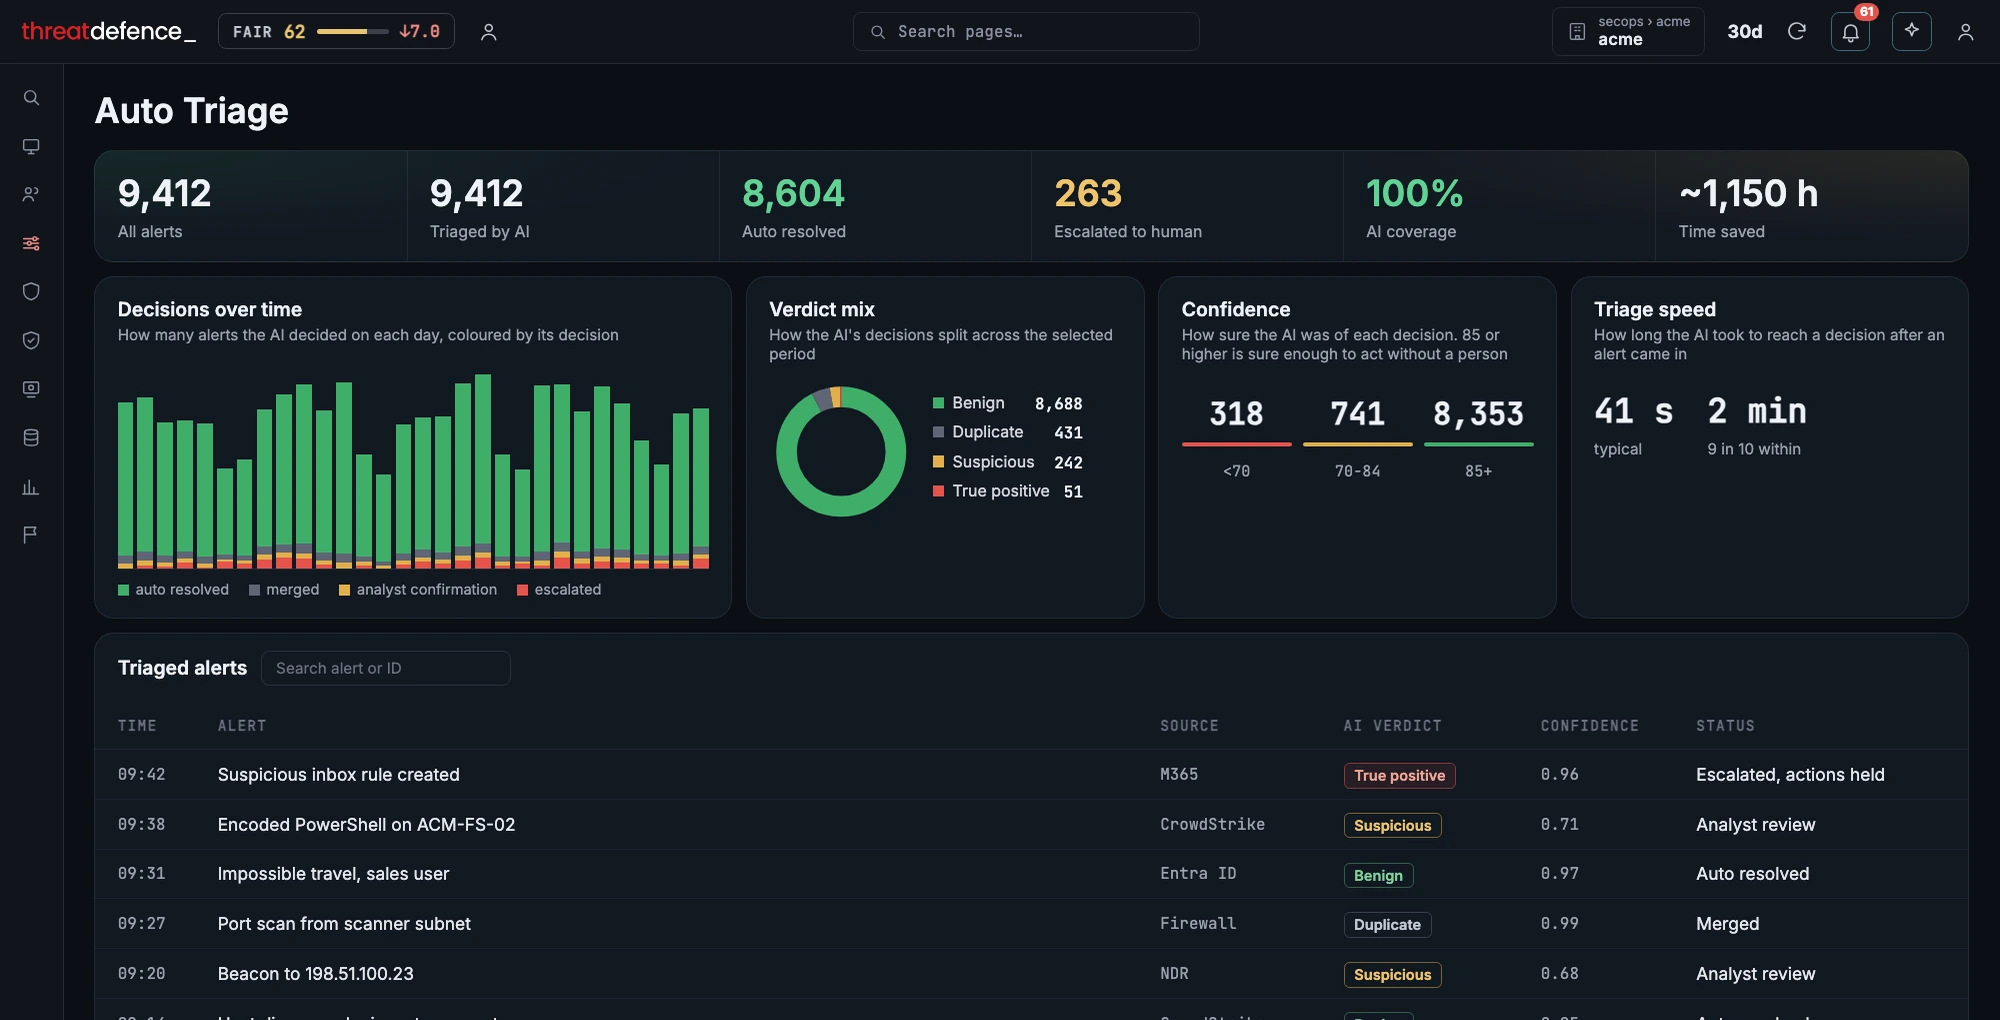Open the plain shield icon in the sidebar
This screenshot has height=1020, width=2000.
point(31,292)
